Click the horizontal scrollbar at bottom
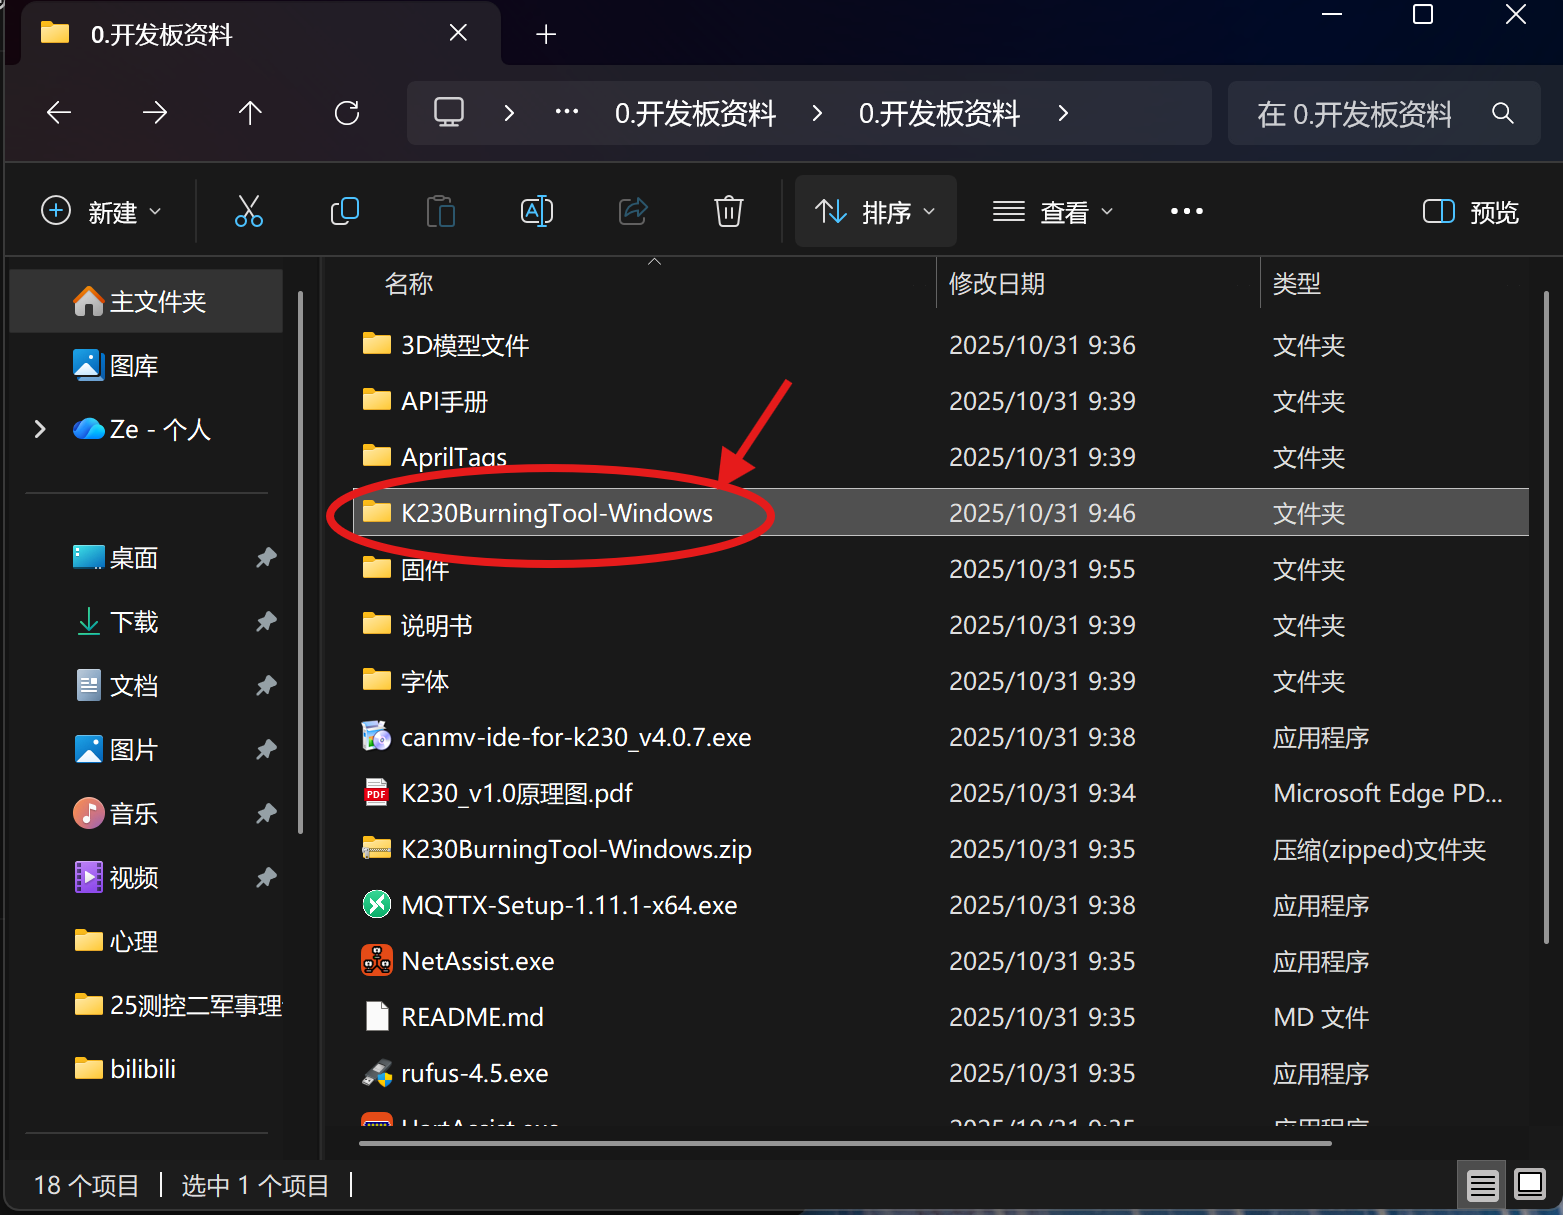1563x1215 pixels. [845, 1143]
